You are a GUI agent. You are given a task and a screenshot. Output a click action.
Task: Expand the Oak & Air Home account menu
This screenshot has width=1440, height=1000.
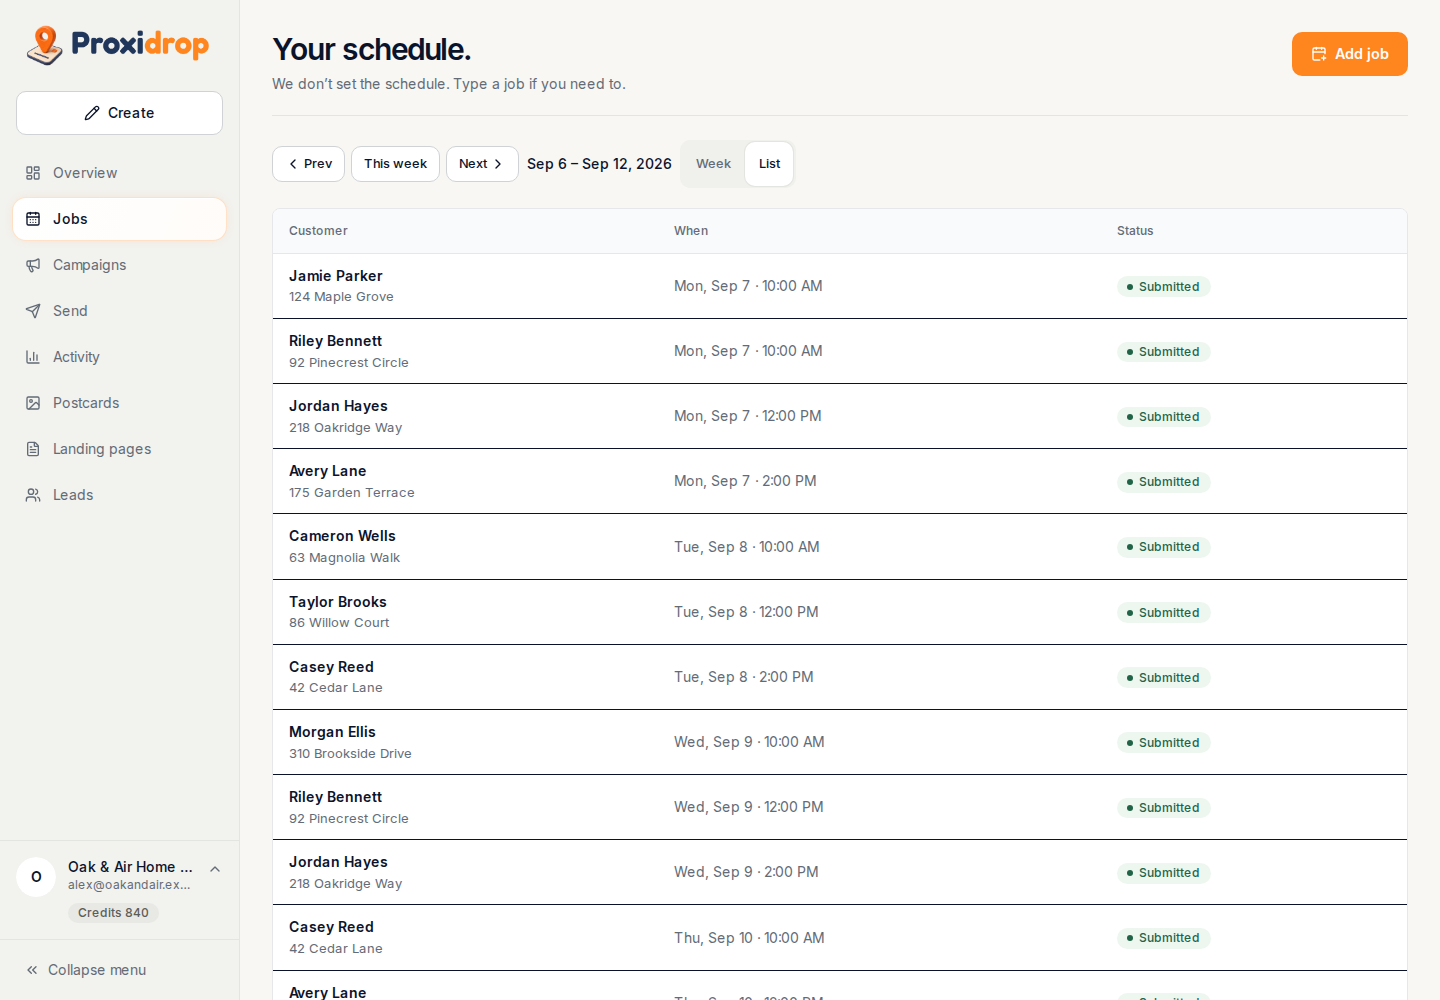(x=215, y=869)
